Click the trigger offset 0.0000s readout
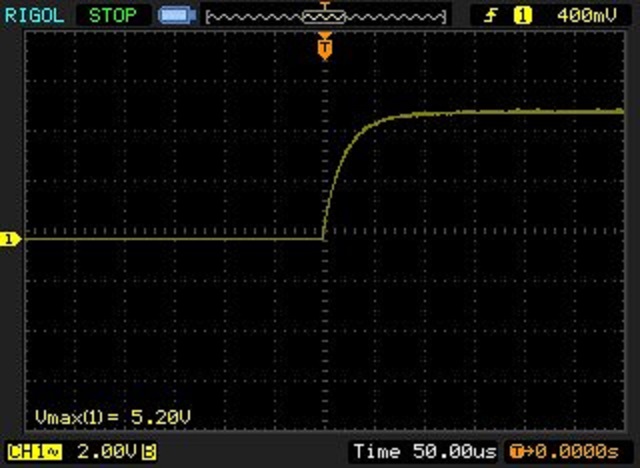Viewport: 640px width, 468px height. tap(564, 452)
